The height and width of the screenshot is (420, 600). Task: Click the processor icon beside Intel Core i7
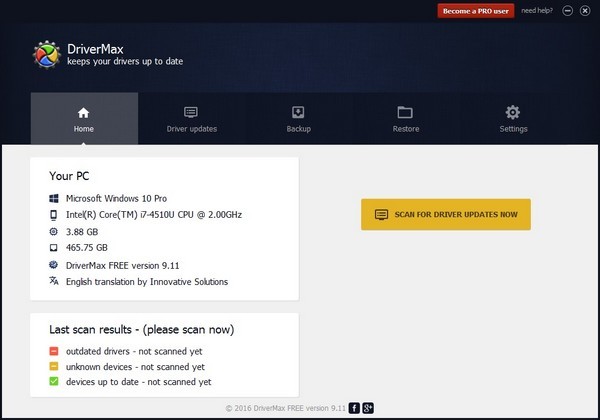[54, 215]
